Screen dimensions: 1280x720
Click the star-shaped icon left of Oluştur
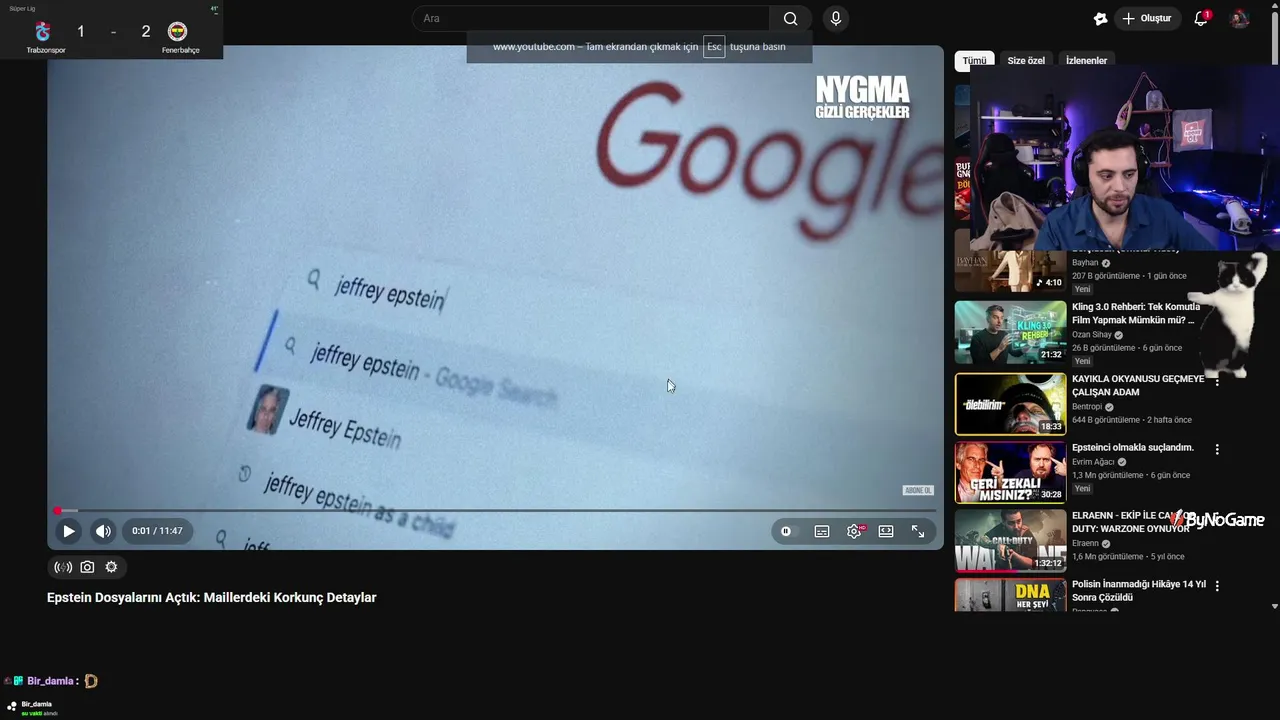(x=1101, y=18)
